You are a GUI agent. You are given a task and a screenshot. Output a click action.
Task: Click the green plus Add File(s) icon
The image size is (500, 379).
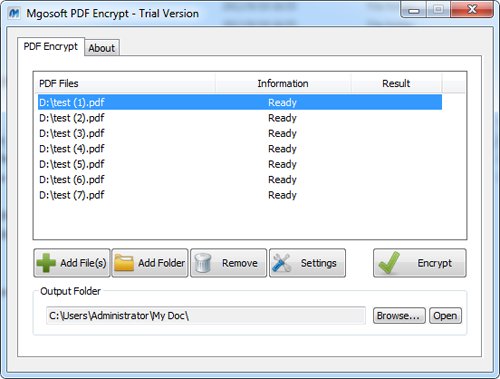pos(46,263)
